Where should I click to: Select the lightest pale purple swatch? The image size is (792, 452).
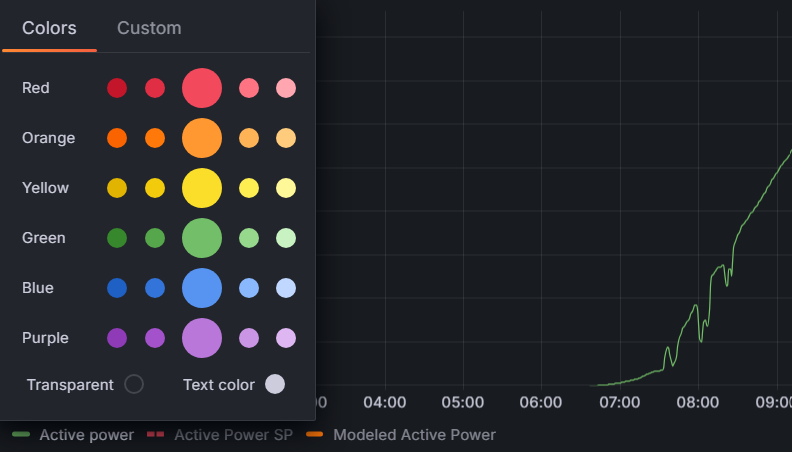(x=286, y=338)
